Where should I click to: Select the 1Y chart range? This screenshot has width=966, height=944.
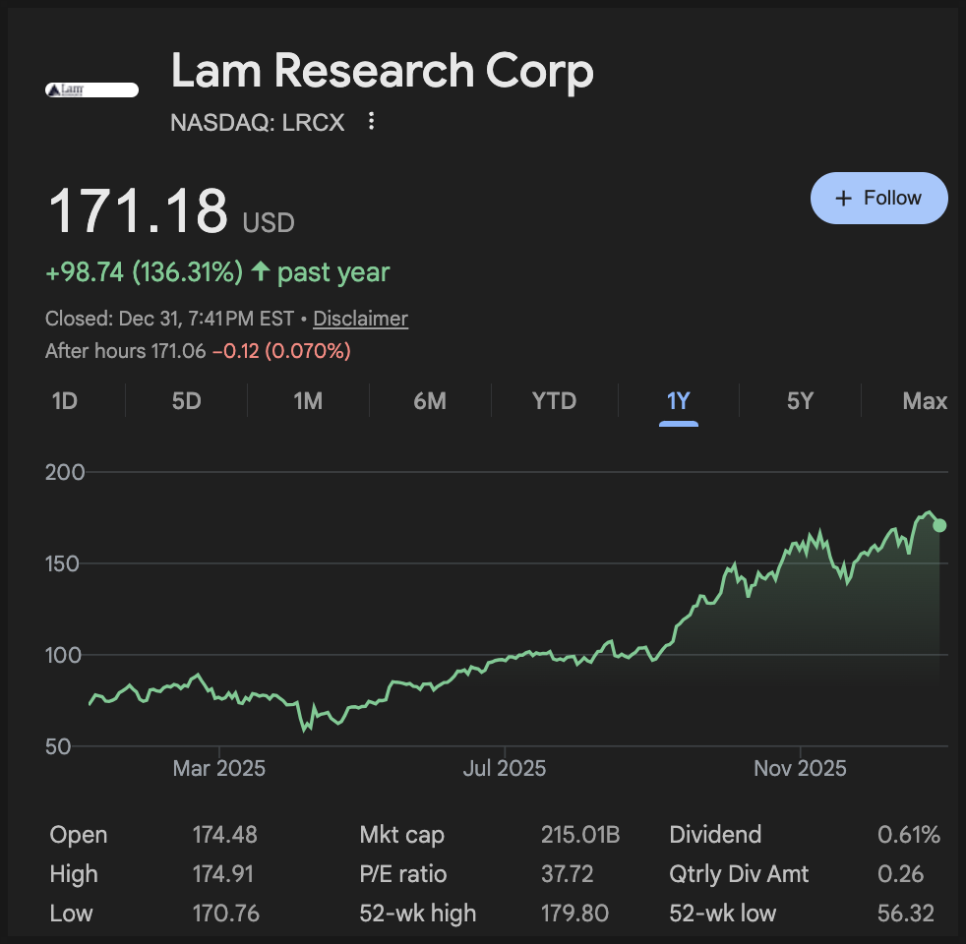click(678, 401)
